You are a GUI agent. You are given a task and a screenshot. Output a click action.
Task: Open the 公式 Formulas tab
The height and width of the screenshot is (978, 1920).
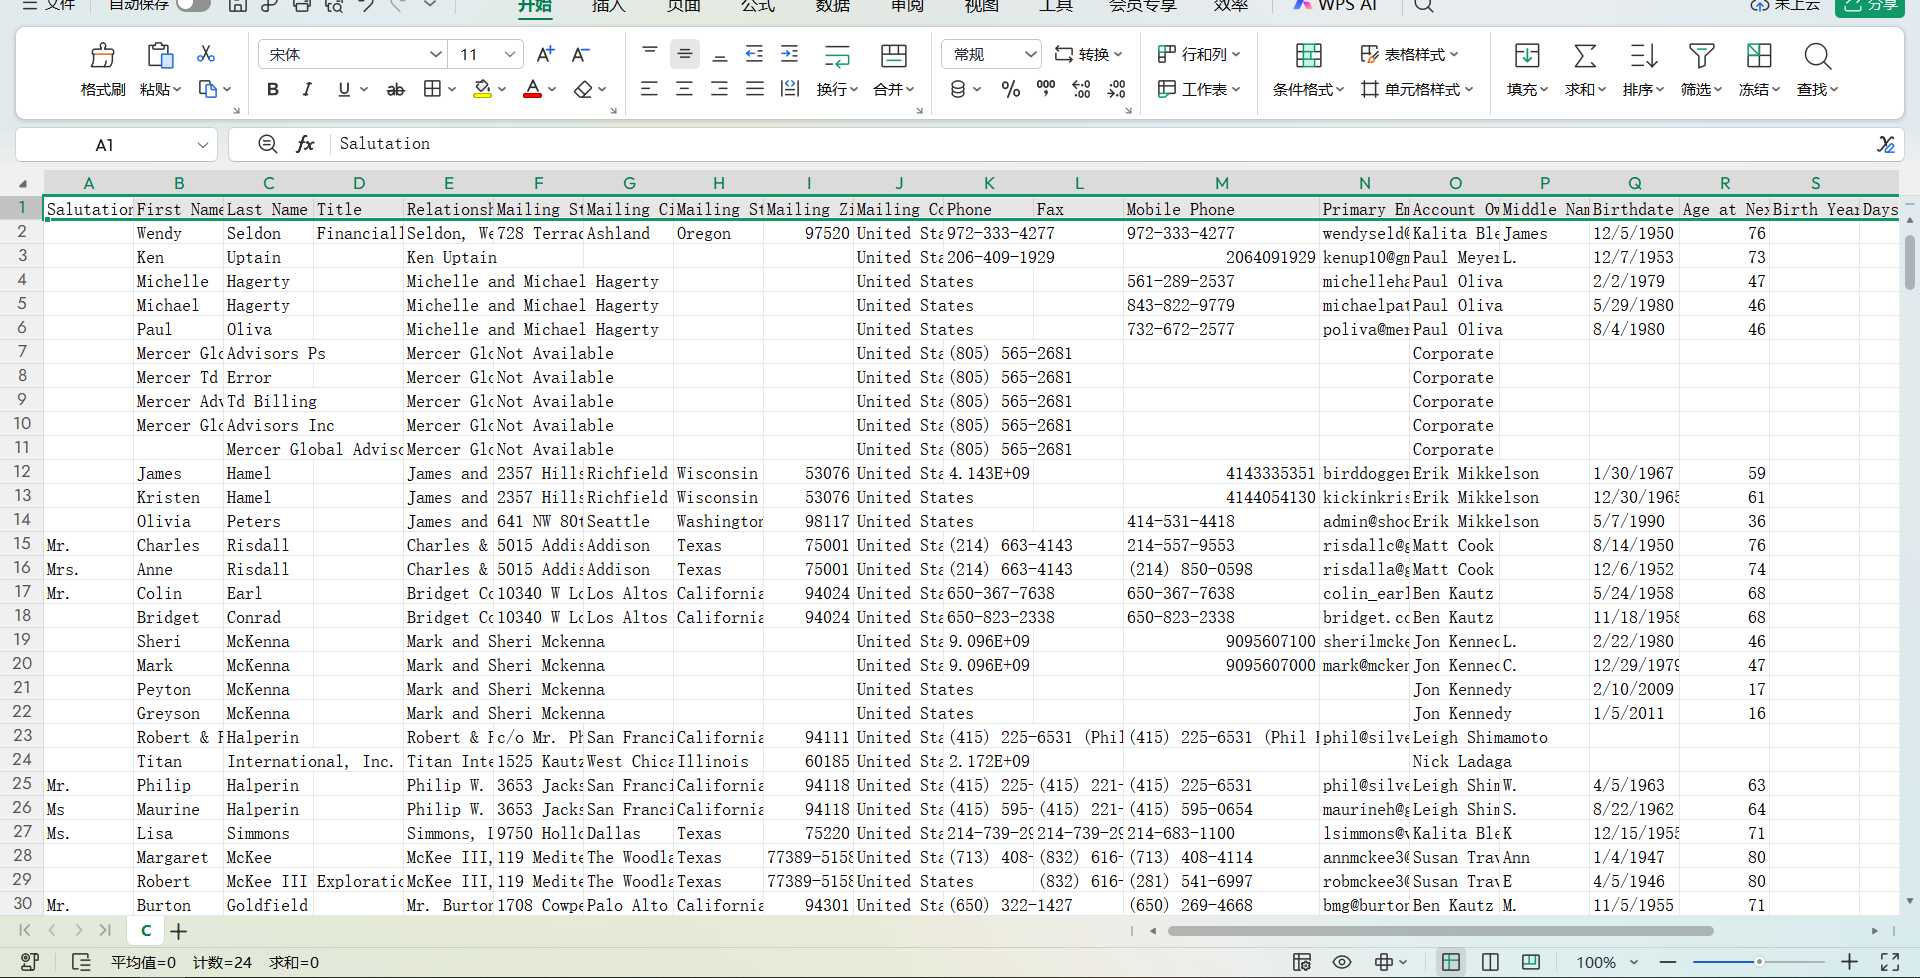click(x=758, y=6)
